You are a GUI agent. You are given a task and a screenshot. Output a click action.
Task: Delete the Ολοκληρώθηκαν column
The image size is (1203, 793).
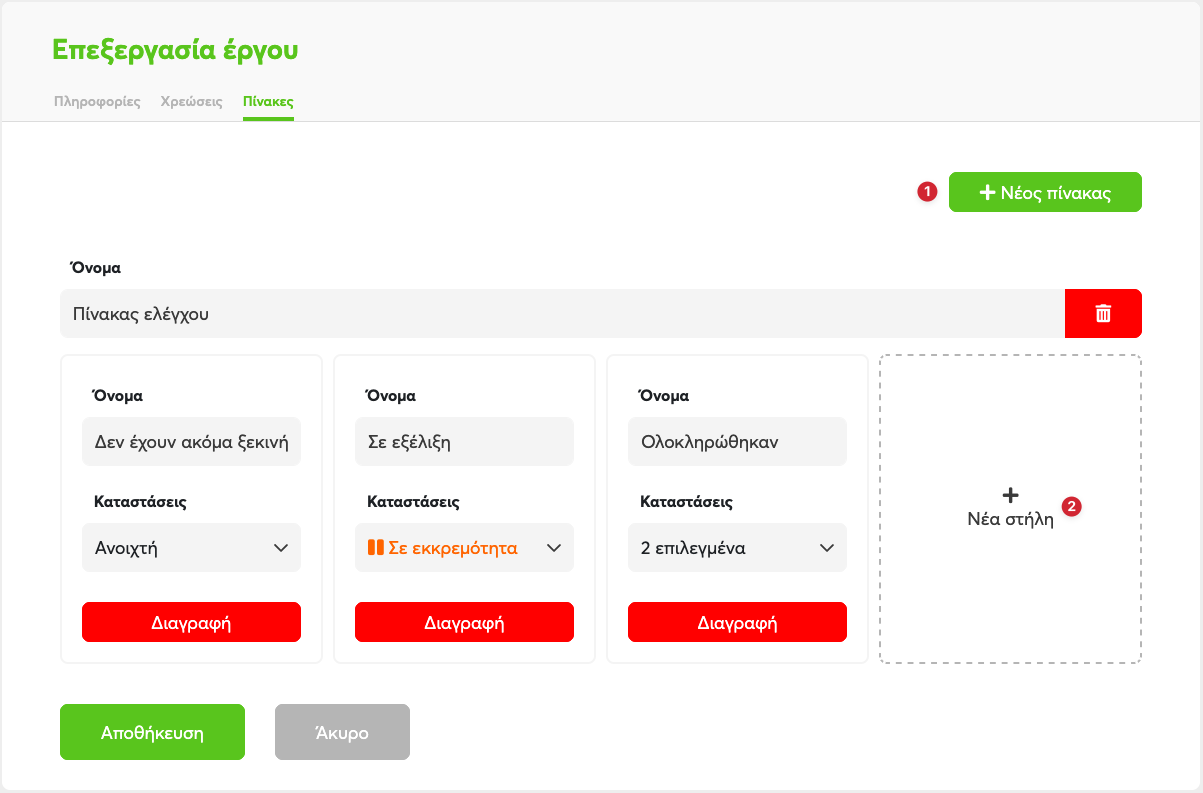737,622
